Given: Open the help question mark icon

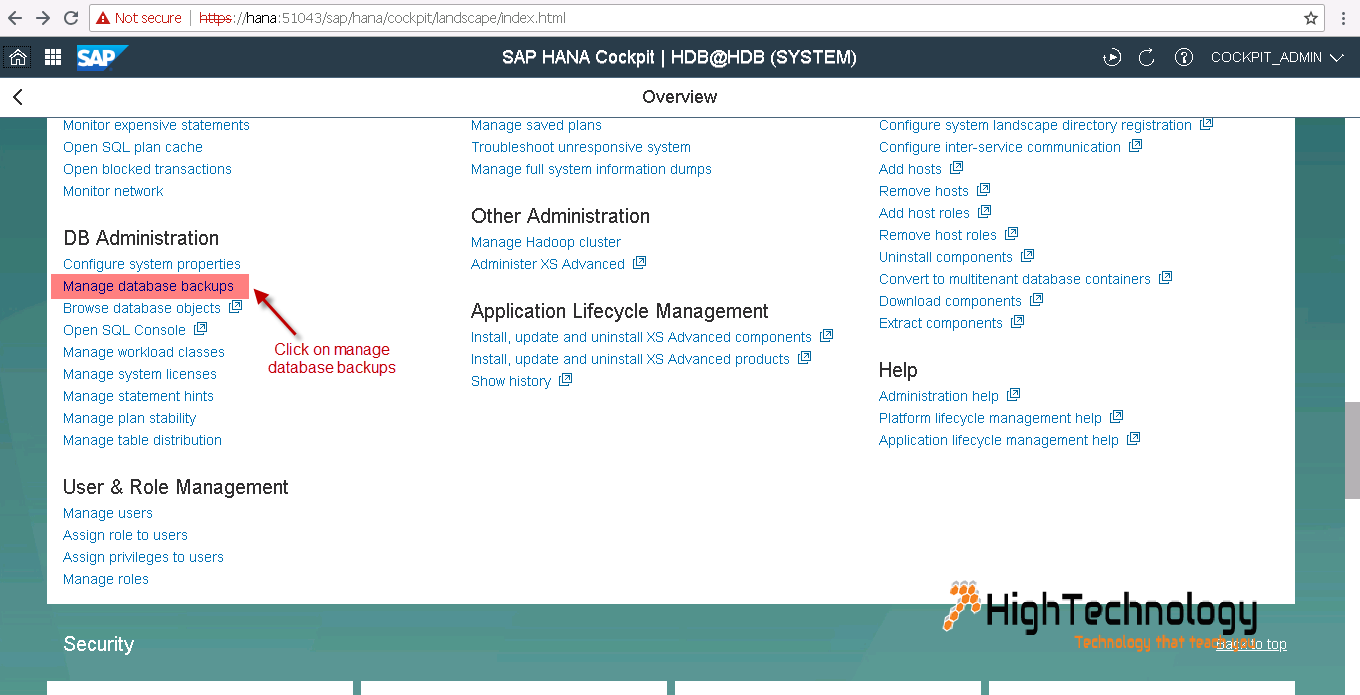Looking at the screenshot, I should [x=1184, y=58].
